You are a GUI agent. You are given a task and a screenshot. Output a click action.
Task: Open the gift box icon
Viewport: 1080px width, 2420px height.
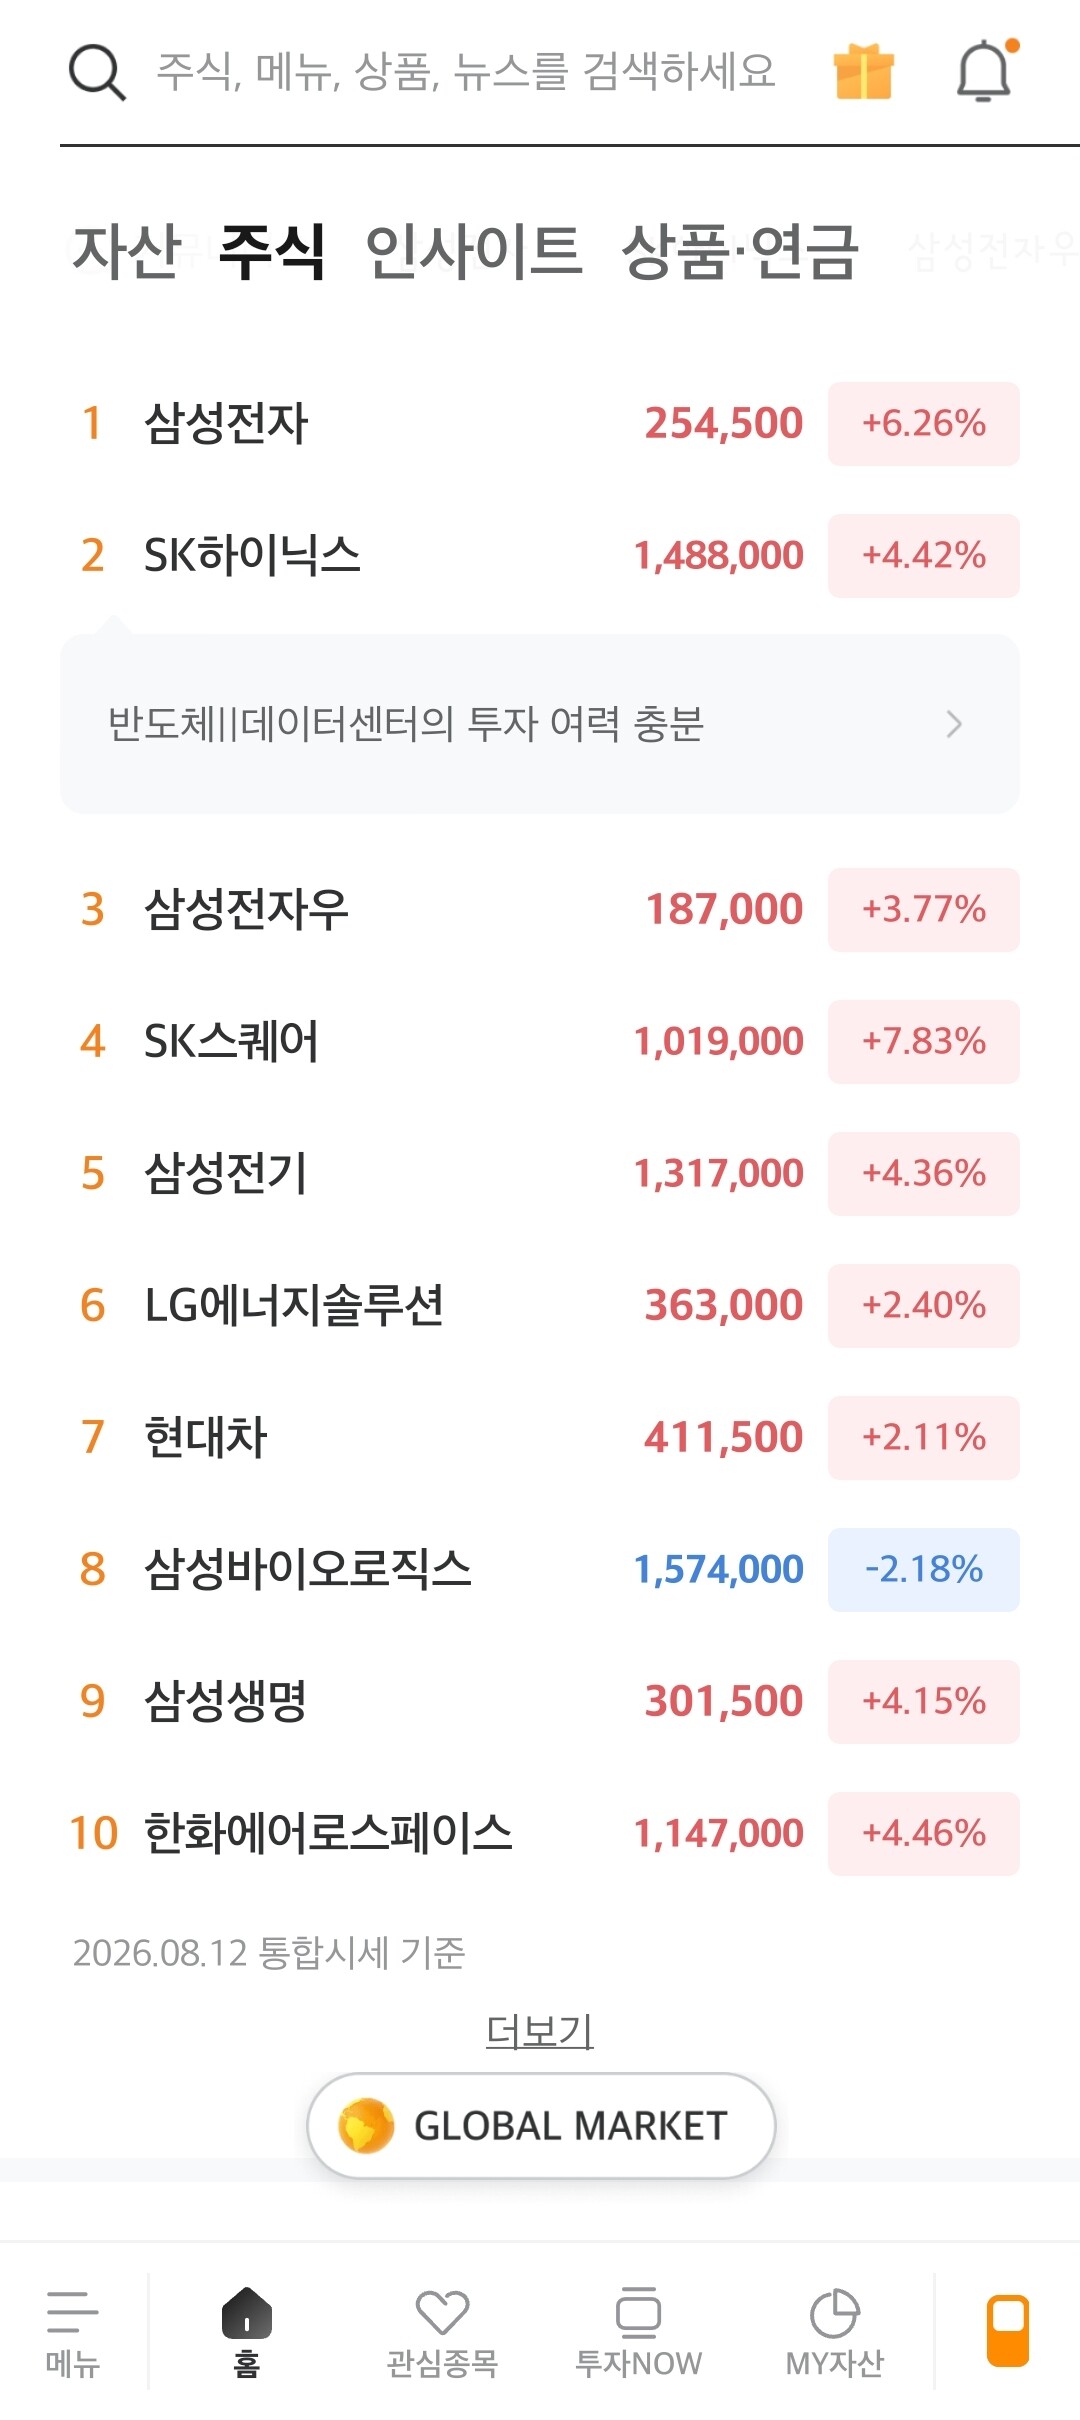pos(864,72)
